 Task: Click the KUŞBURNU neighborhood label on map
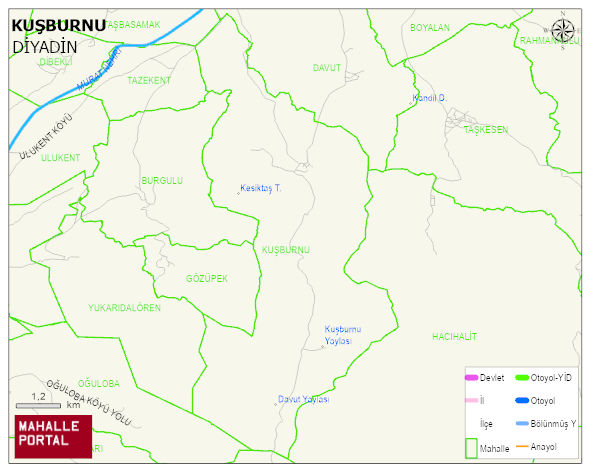coord(286,250)
